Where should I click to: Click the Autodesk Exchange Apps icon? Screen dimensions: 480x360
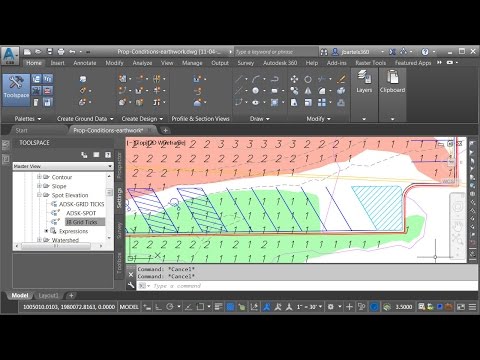click(393, 52)
